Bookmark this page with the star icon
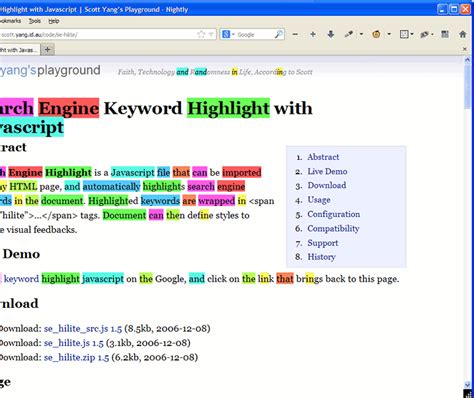The image size is (474, 398). (201, 34)
